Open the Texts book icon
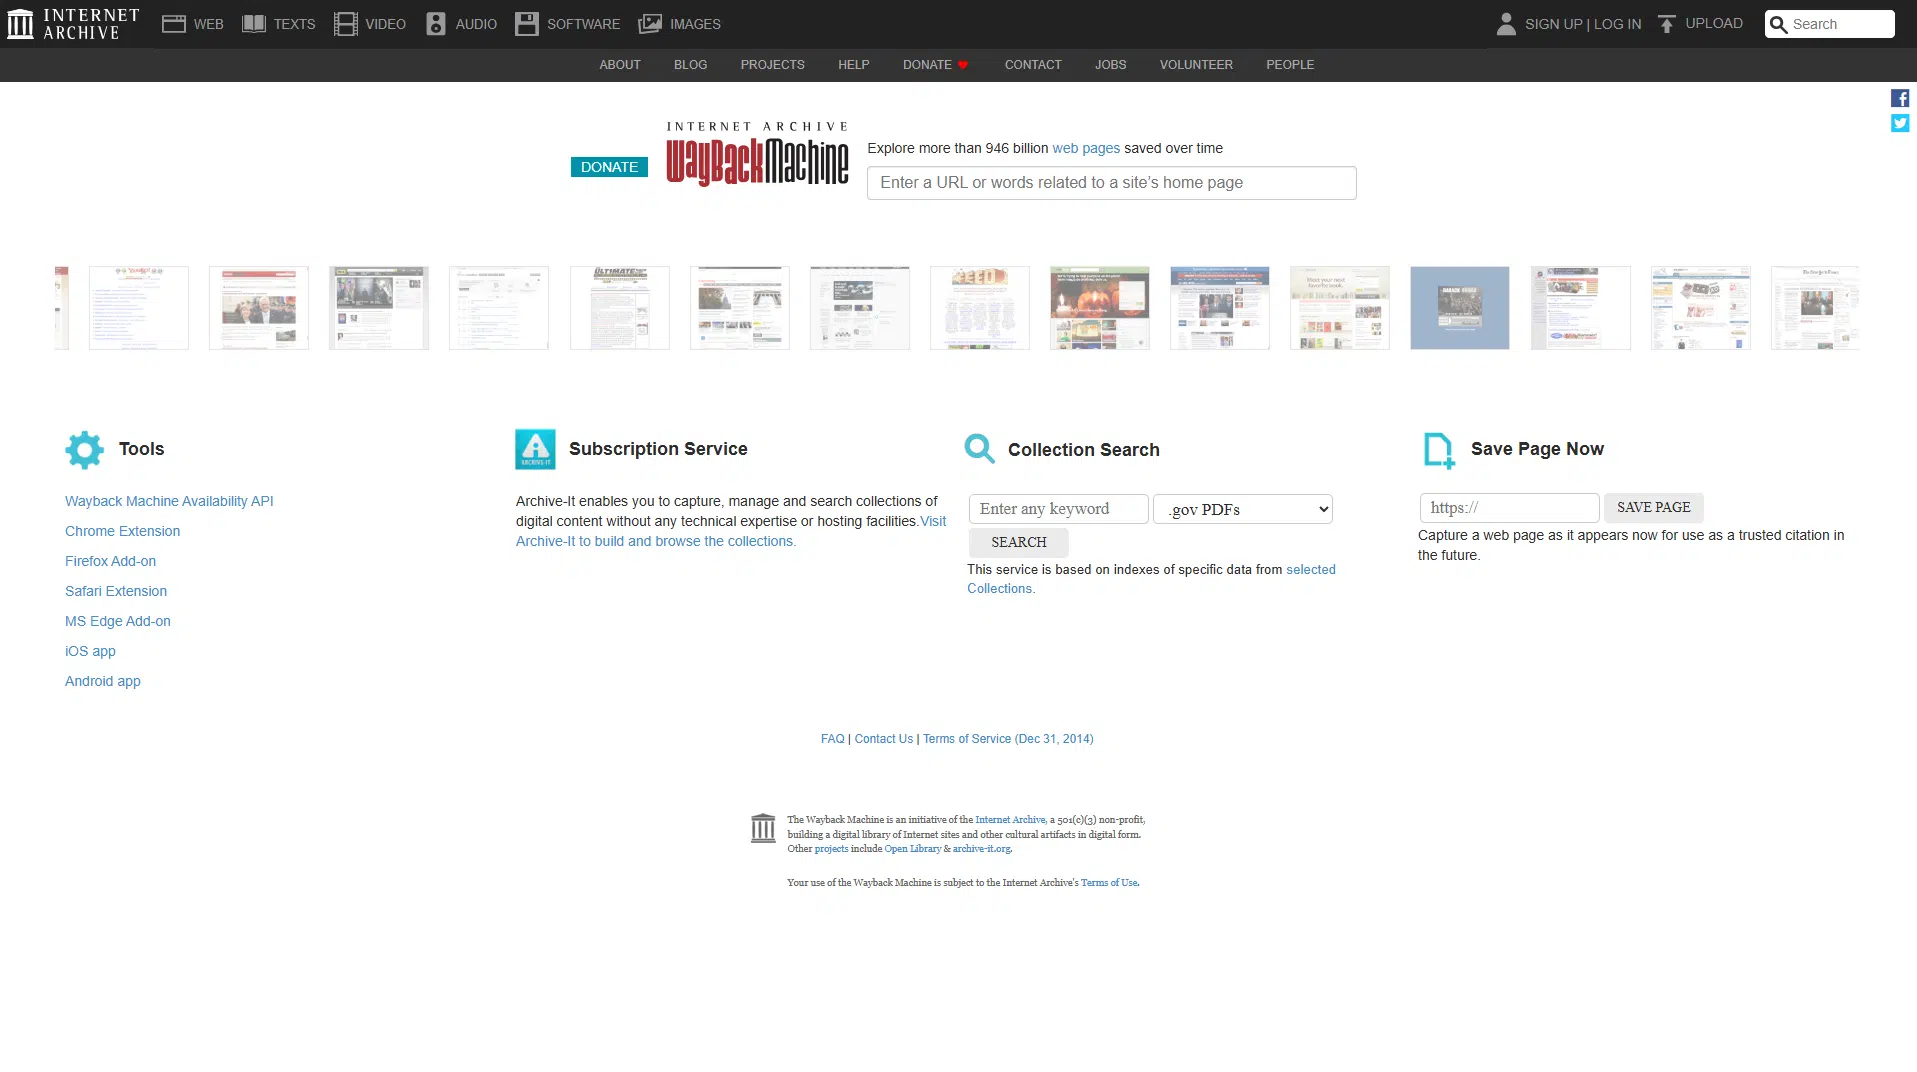 tap(254, 24)
